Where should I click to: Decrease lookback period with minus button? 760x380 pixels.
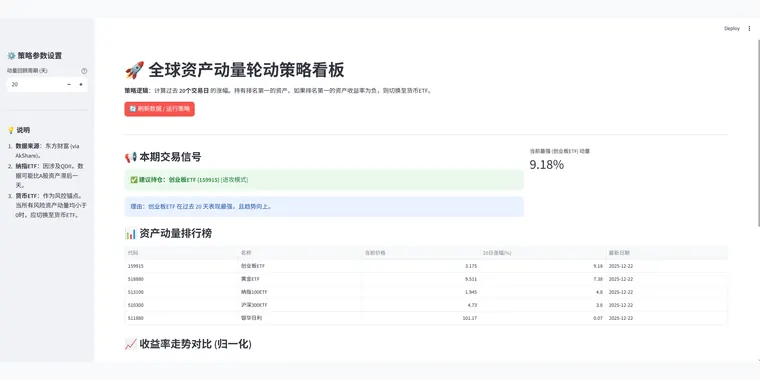pos(69,84)
